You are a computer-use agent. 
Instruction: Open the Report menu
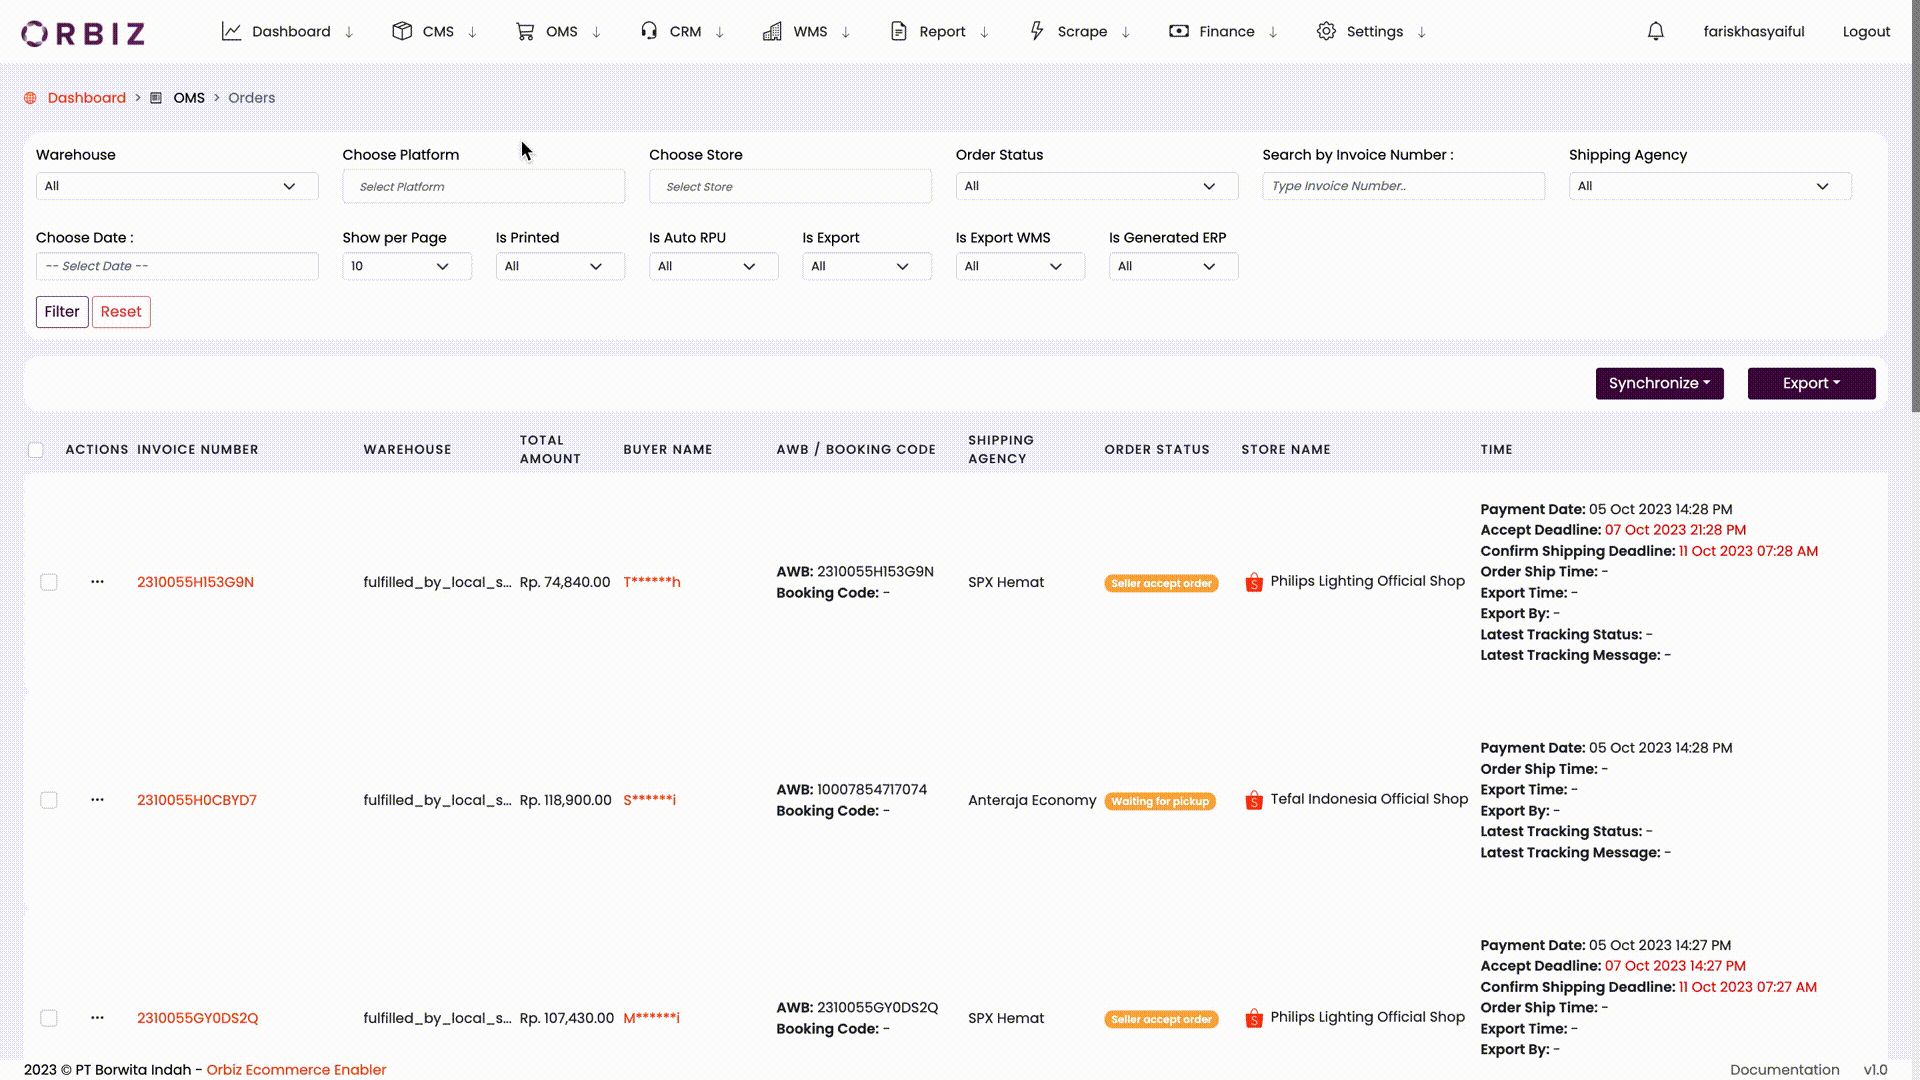pyautogui.click(x=941, y=31)
